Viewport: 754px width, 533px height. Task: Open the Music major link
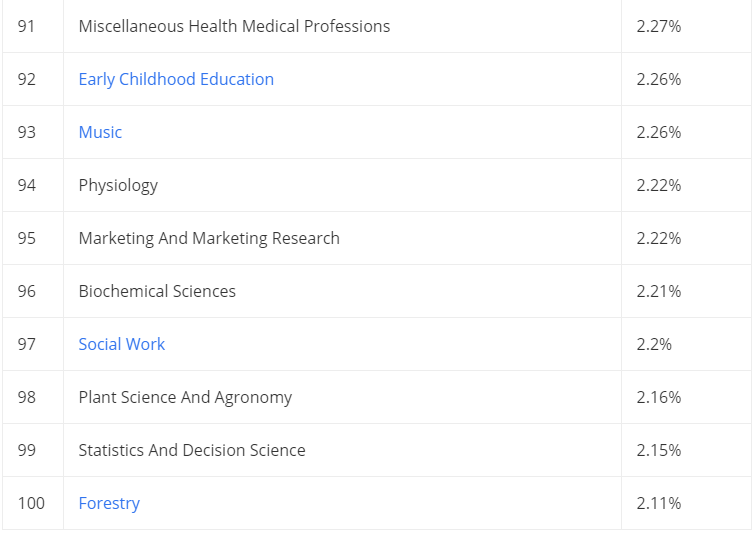(x=100, y=132)
